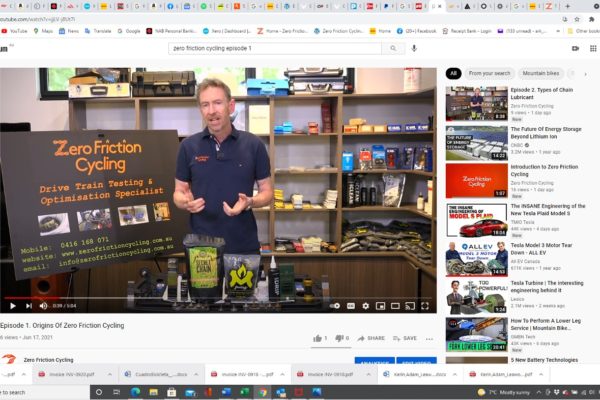Enter fullscreen in video player
The width and height of the screenshot is (600, 400).
(425, 306)
